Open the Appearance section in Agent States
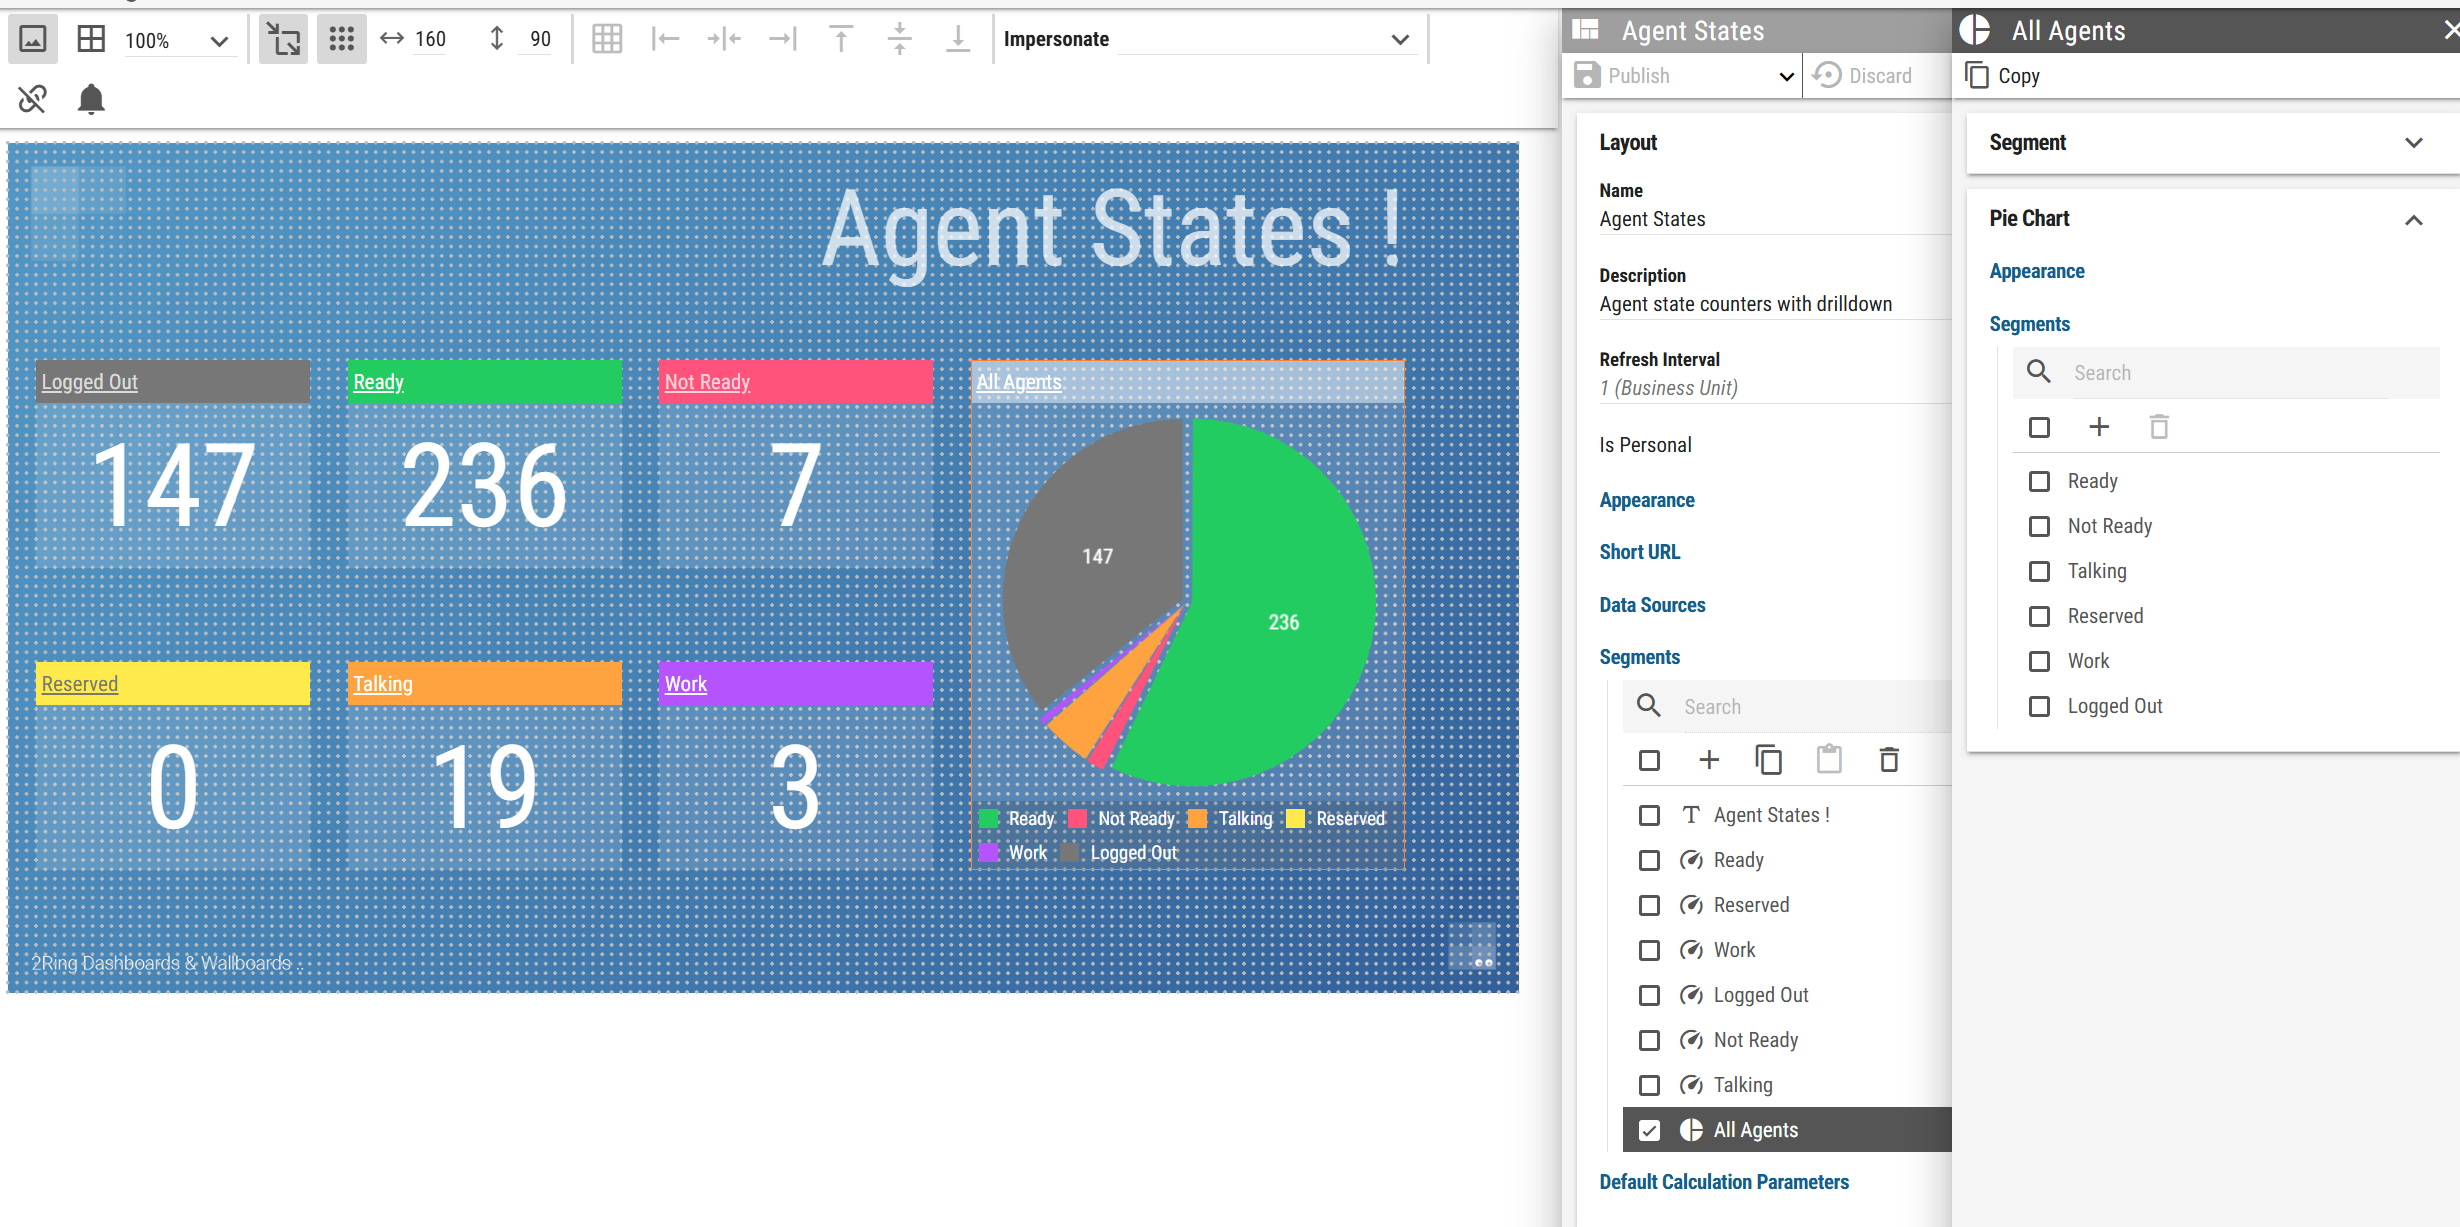This screenshot has height=1227, width=2460. pyautogui.click(x=1647, y=500)
